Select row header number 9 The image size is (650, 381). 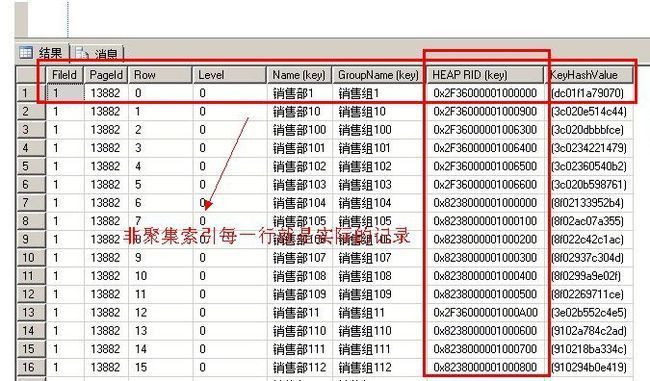[x=31, y=239]
